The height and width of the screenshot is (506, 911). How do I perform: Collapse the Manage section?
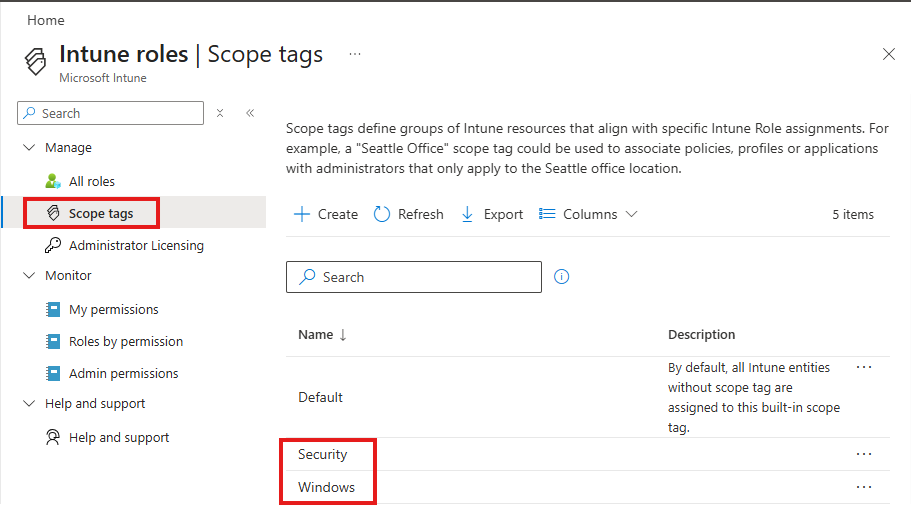(28, 147)
